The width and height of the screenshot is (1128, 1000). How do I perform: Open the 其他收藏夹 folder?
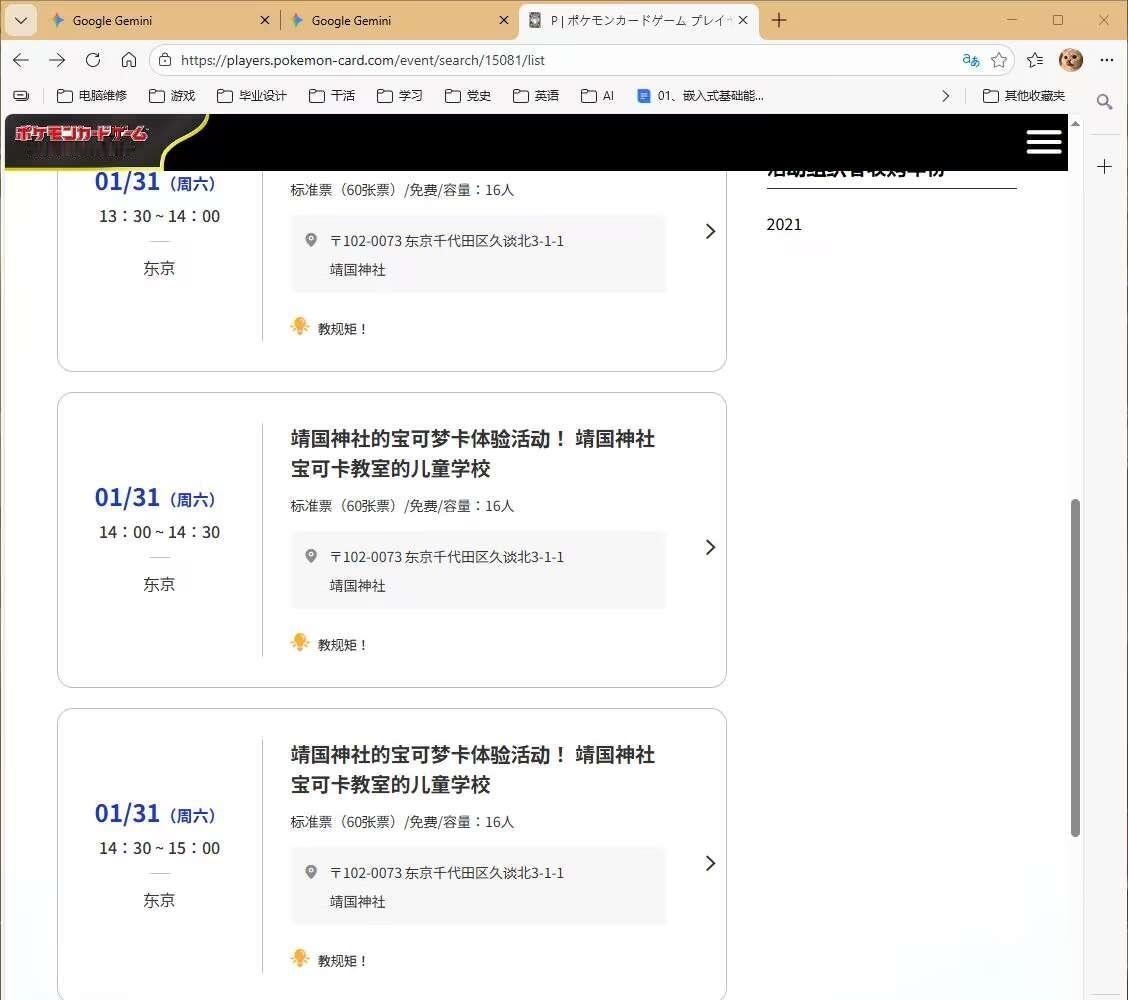1024,96
